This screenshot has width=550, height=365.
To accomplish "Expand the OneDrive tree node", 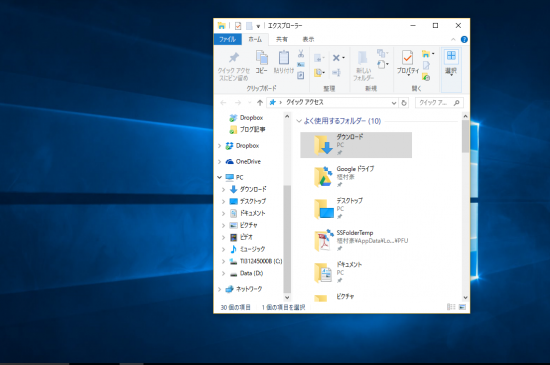I will pos(220,162).
